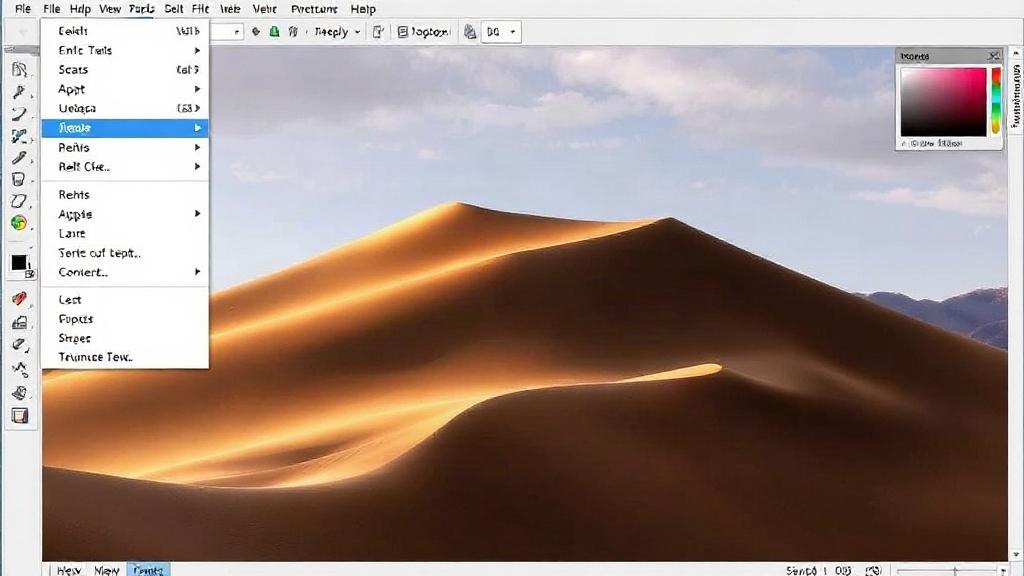Open the DG dropdown in the toolbar
Viewport: 1024px width, 576px height.
(x=501, y=31)
